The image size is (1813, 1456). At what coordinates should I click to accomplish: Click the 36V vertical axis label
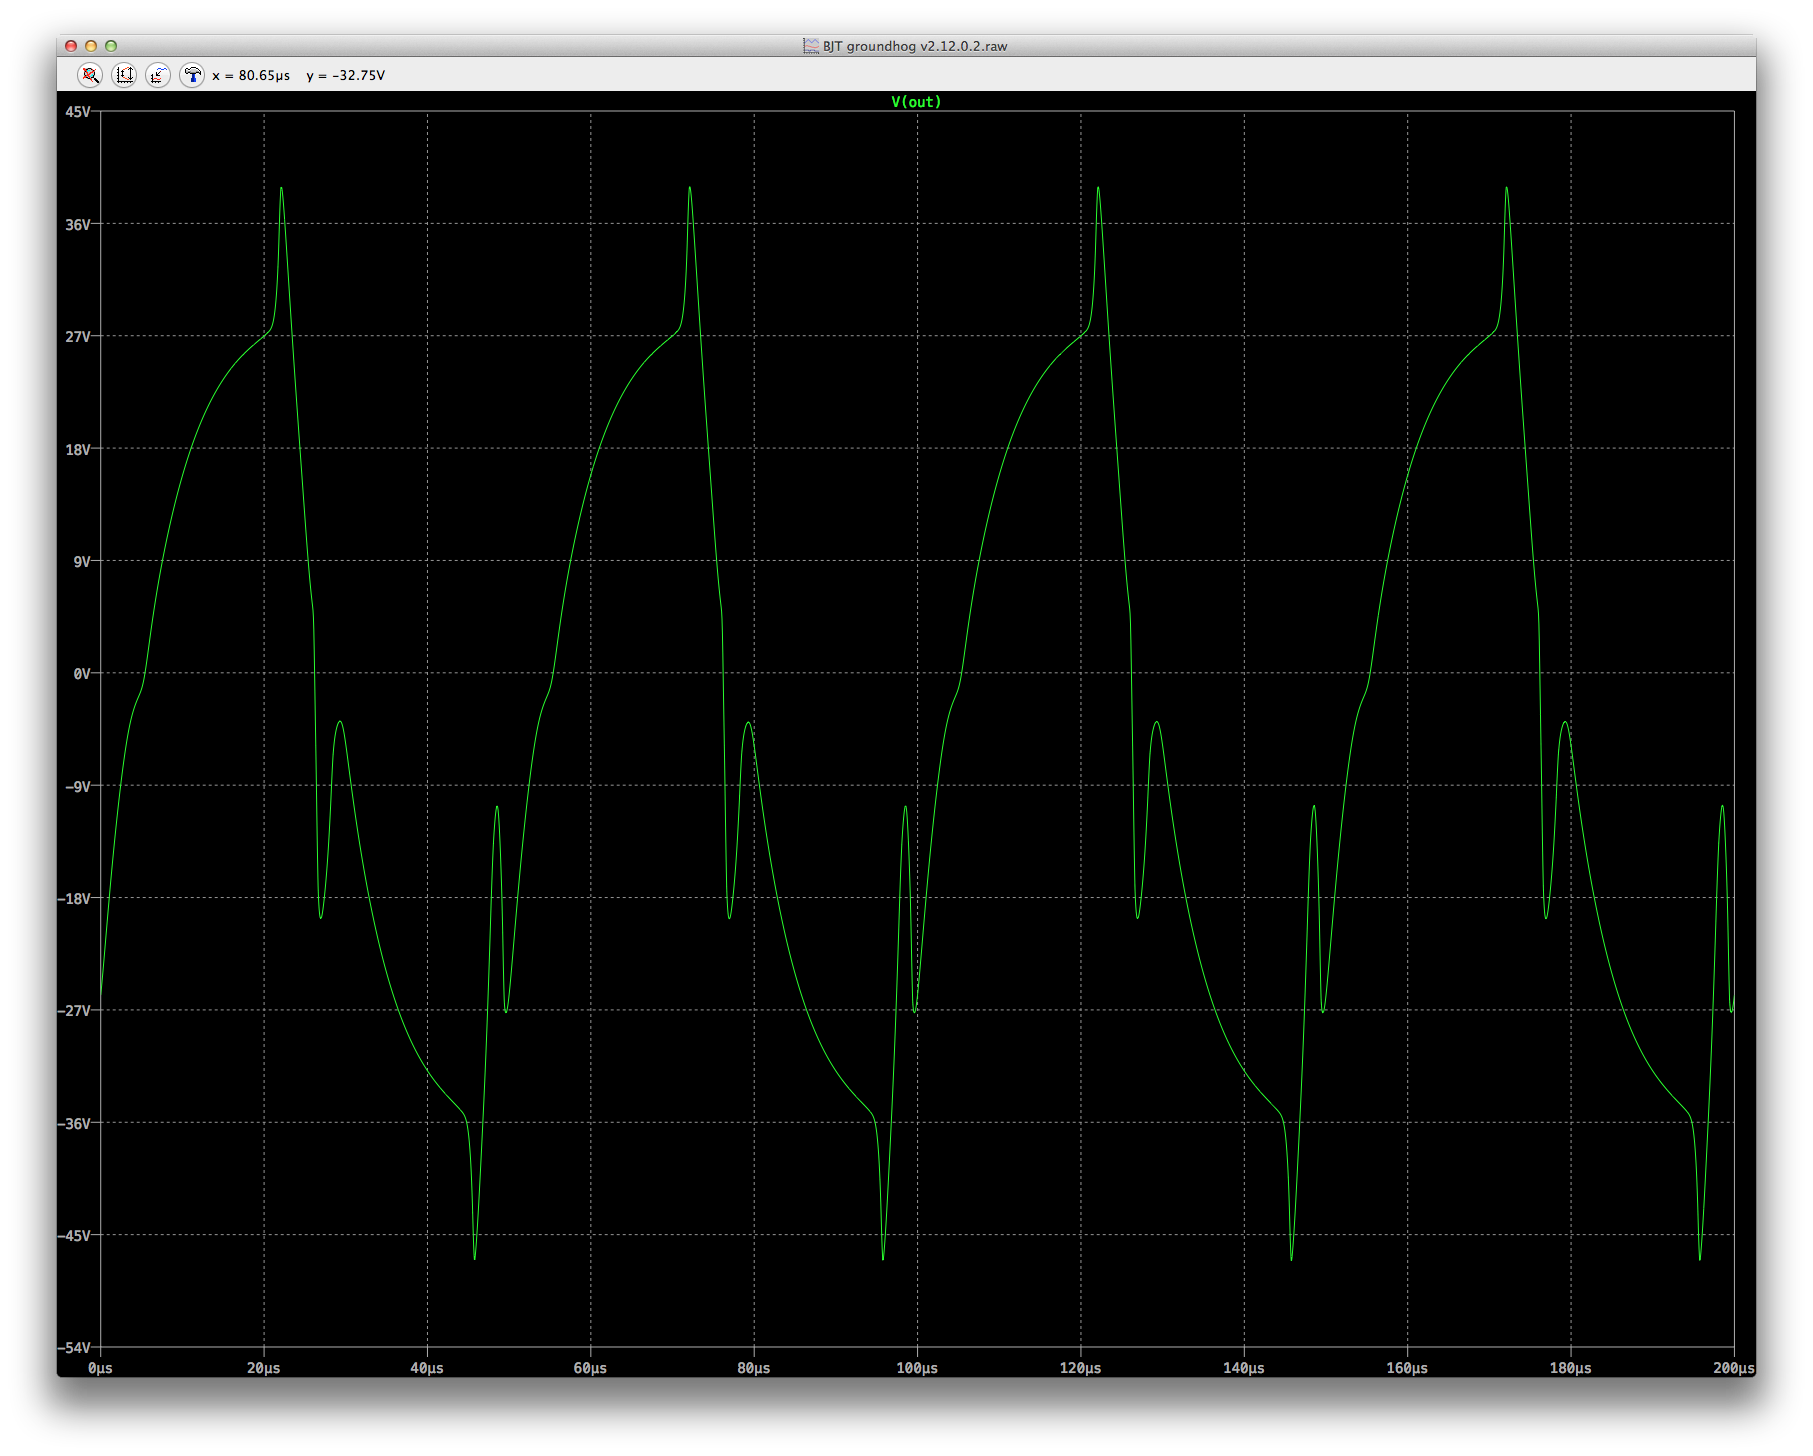tap(78, 225)
